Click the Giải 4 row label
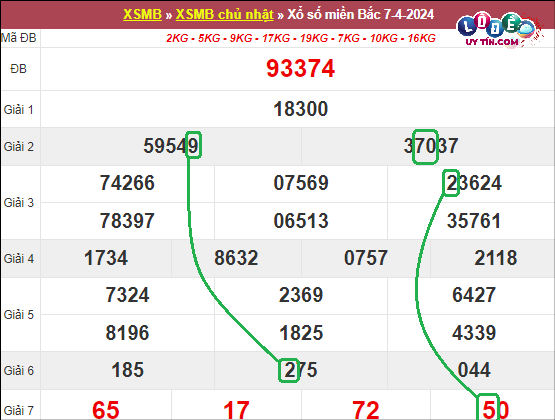The height and width of the screenshot is (420, 555). click(x=18, y=259)
